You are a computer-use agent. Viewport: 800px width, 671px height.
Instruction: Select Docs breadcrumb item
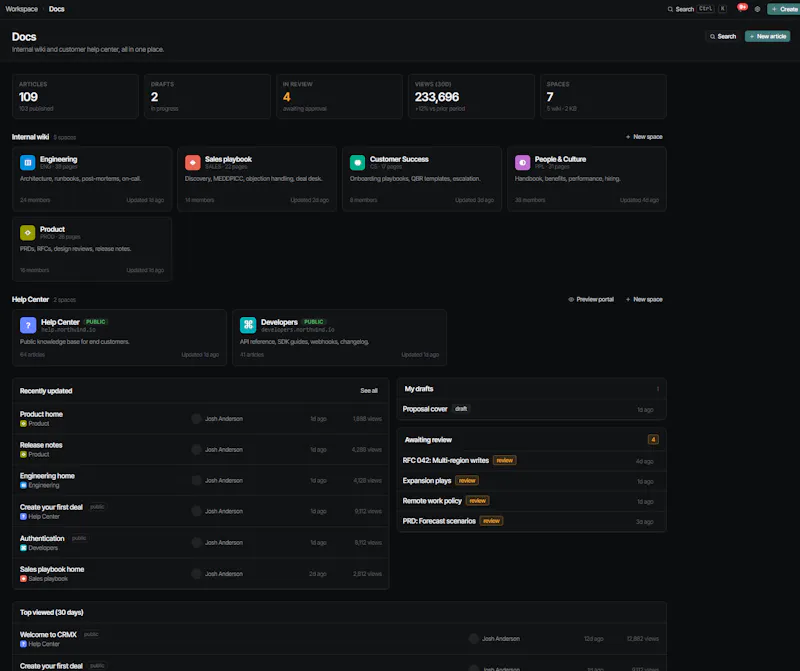click(57, 9)
